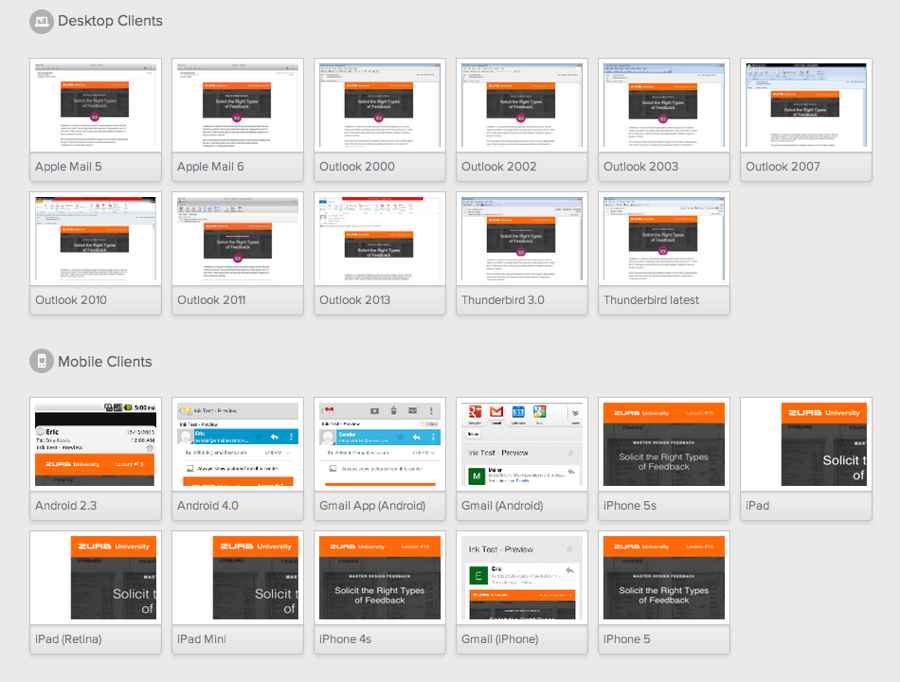Open the Outlook 2013 preview thumbnail
The height and width of the screenshot is (682, 900).
(x=379, y=239)
